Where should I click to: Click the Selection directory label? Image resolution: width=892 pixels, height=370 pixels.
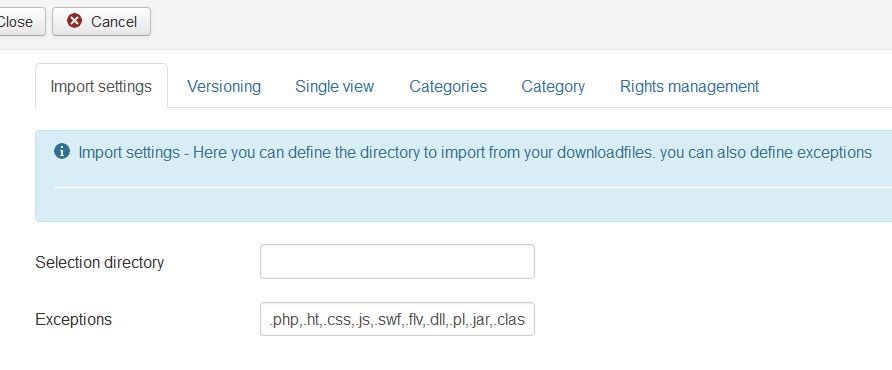[100, 262]
